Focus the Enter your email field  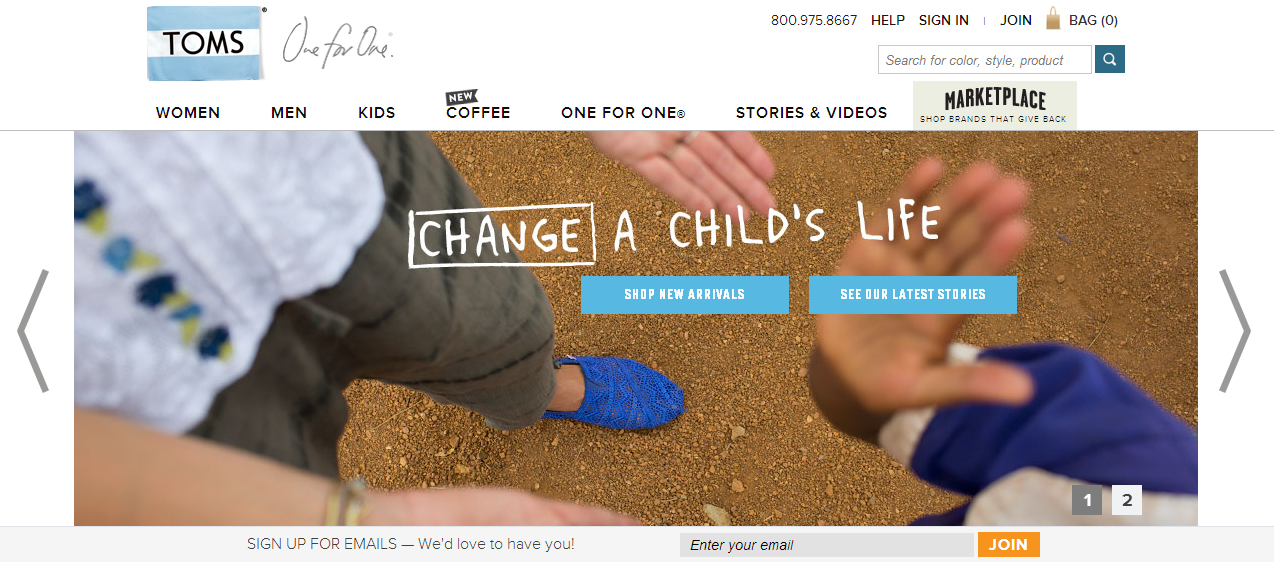point(827,545)
